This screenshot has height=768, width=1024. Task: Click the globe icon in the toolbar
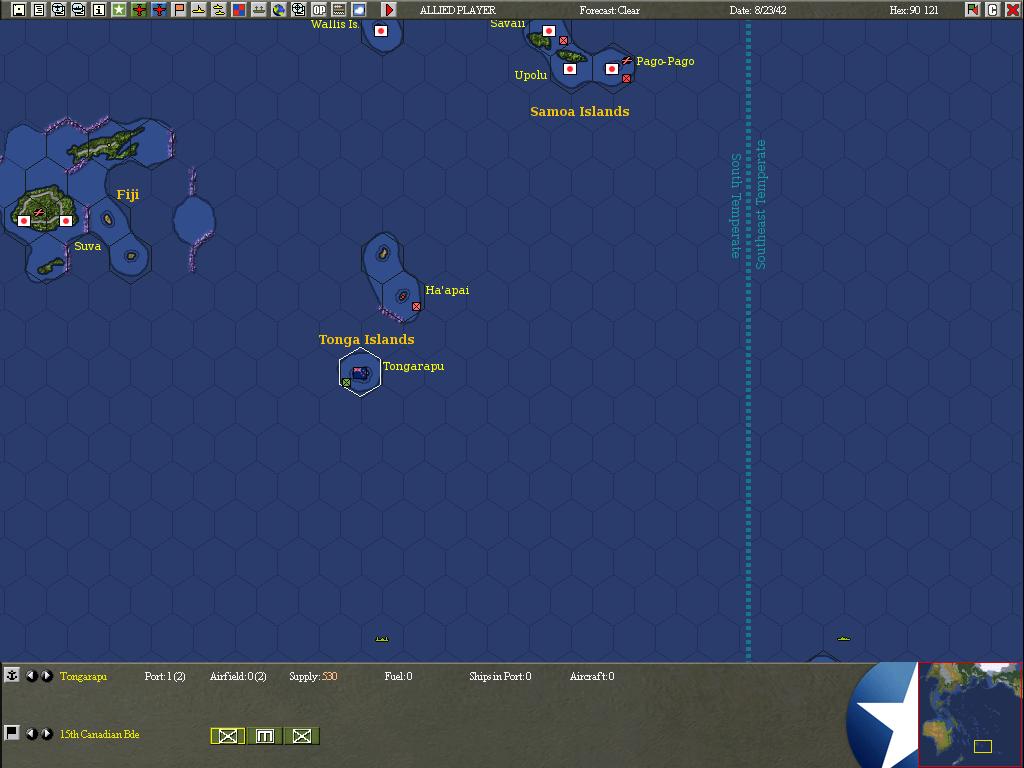[279, 10]
